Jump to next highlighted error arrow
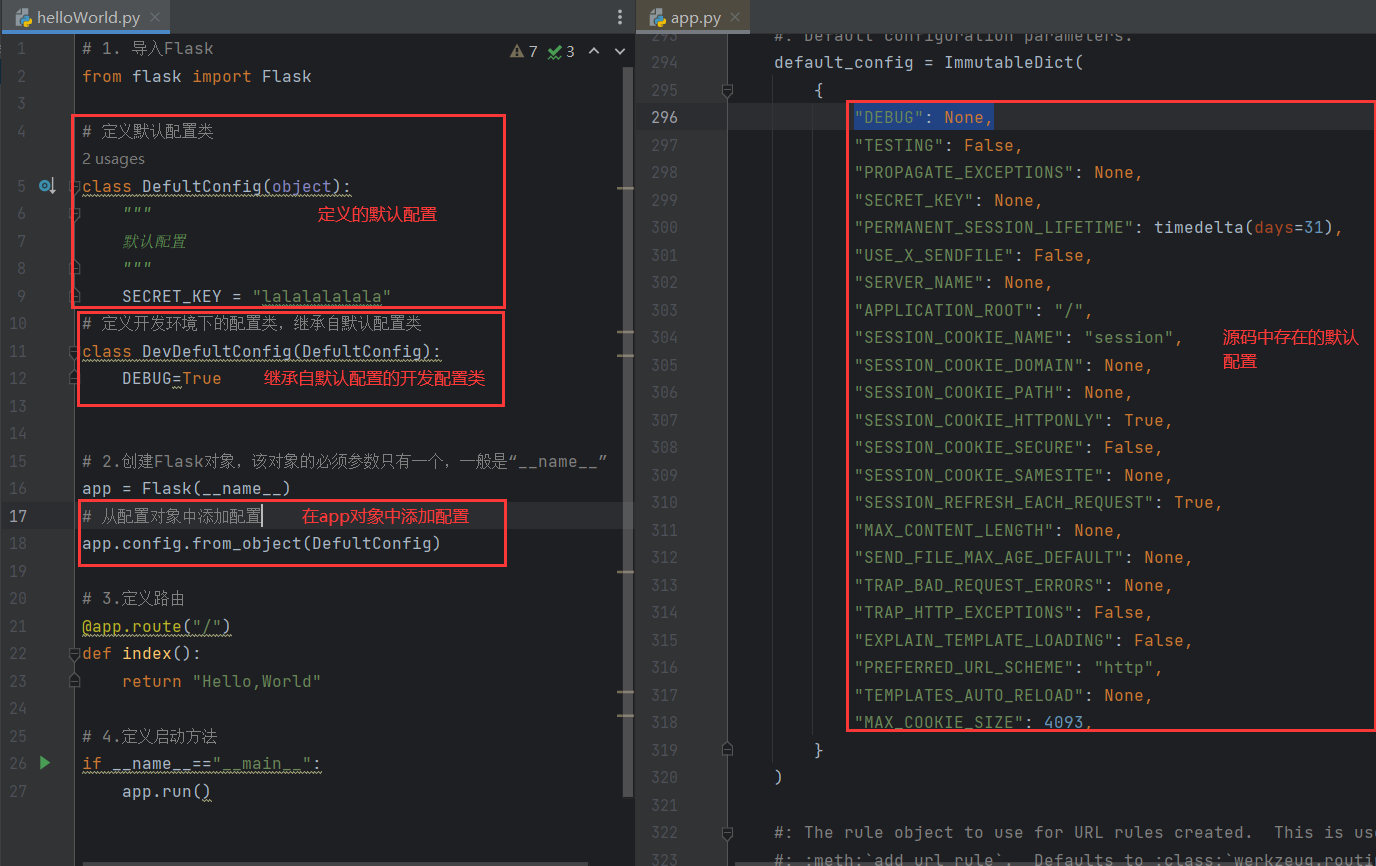The image size is (1376, 866). pos(620,51)
